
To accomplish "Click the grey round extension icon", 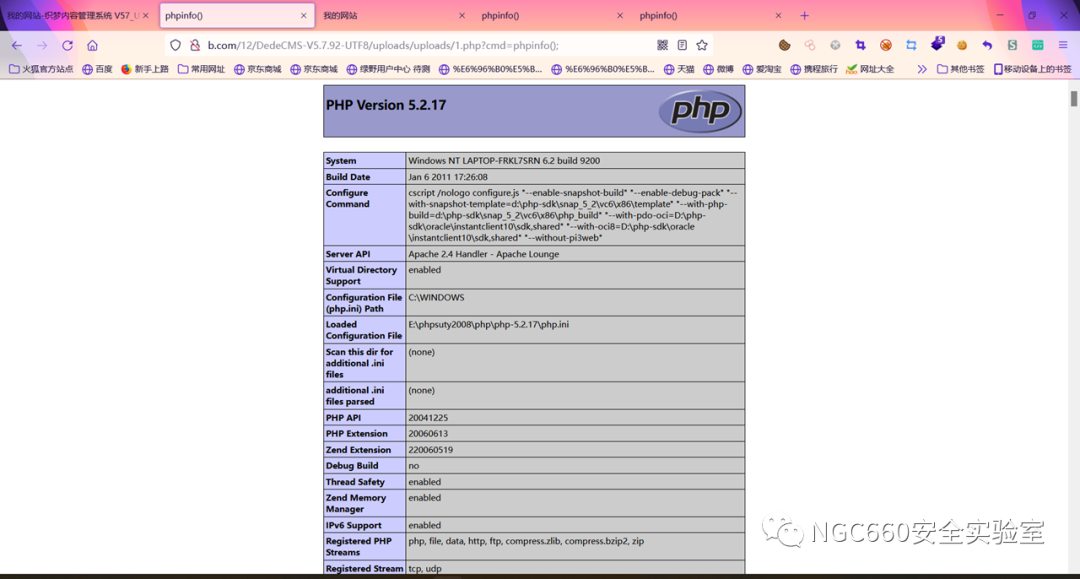I will point(835,45).
